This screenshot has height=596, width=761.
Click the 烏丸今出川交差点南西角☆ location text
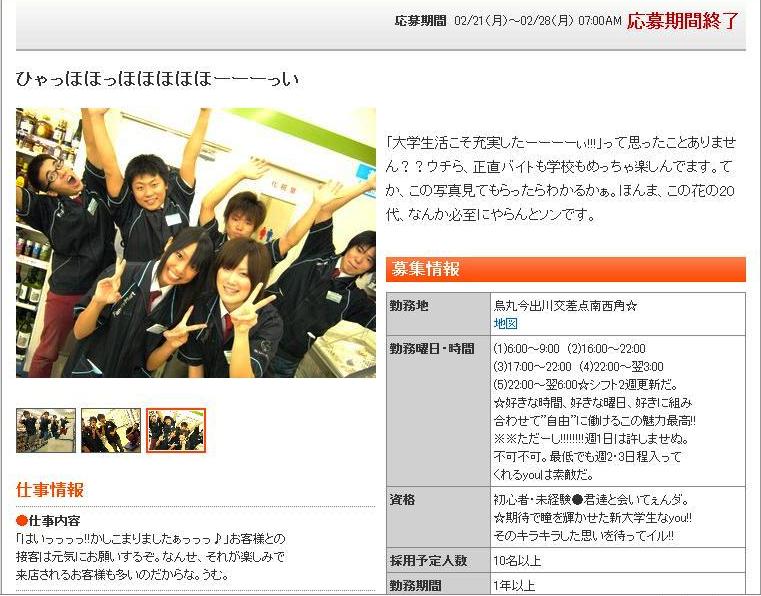565,306
